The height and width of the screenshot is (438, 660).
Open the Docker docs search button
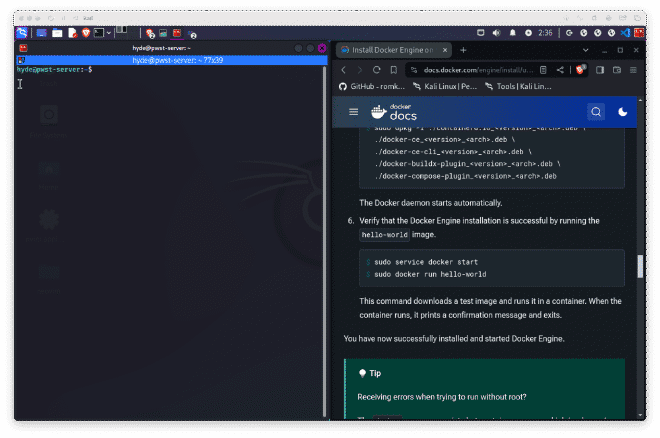coord(596,112)
